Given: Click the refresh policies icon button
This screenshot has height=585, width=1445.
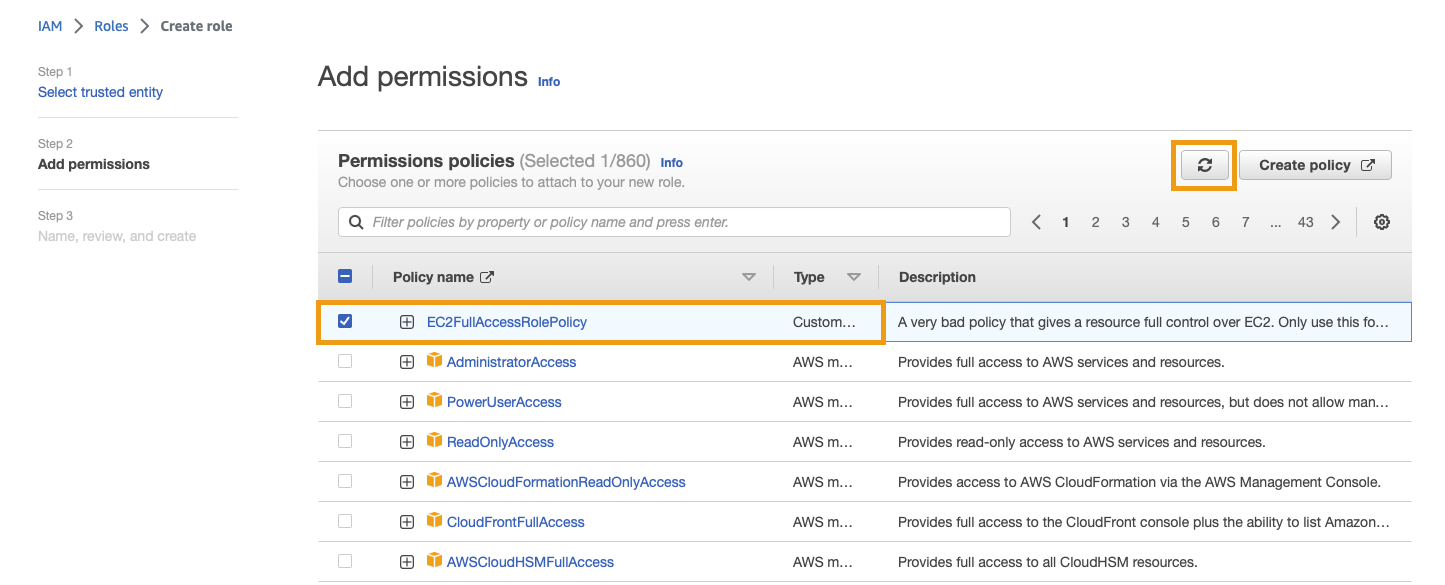Looking at the screenshot, I should [1204, 166].
